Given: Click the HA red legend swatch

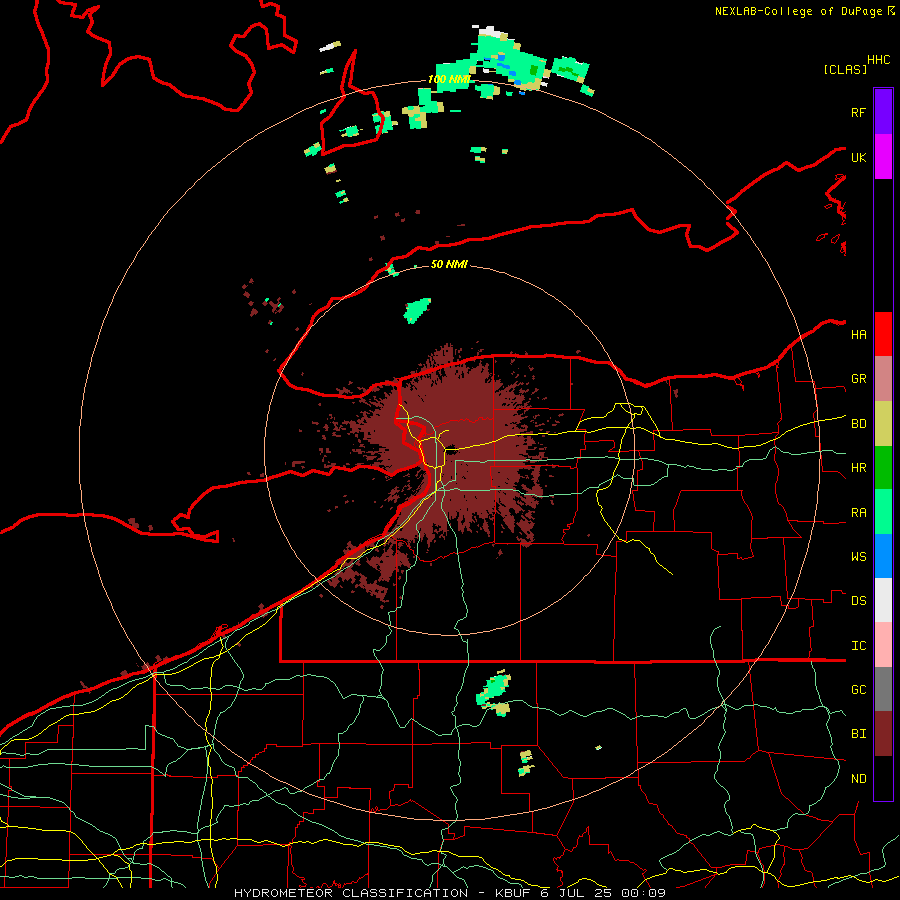Looking at the screenshot, I should tap(883, 334).
